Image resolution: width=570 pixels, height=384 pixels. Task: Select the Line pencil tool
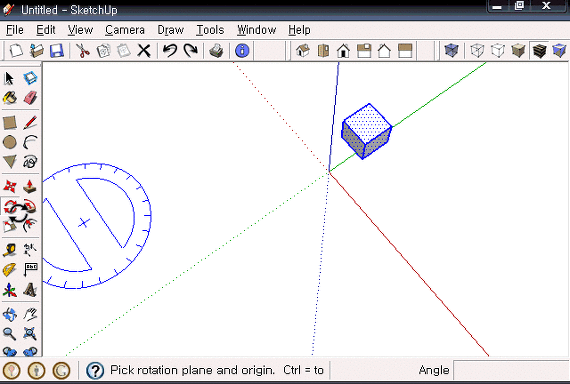(30, 123)
